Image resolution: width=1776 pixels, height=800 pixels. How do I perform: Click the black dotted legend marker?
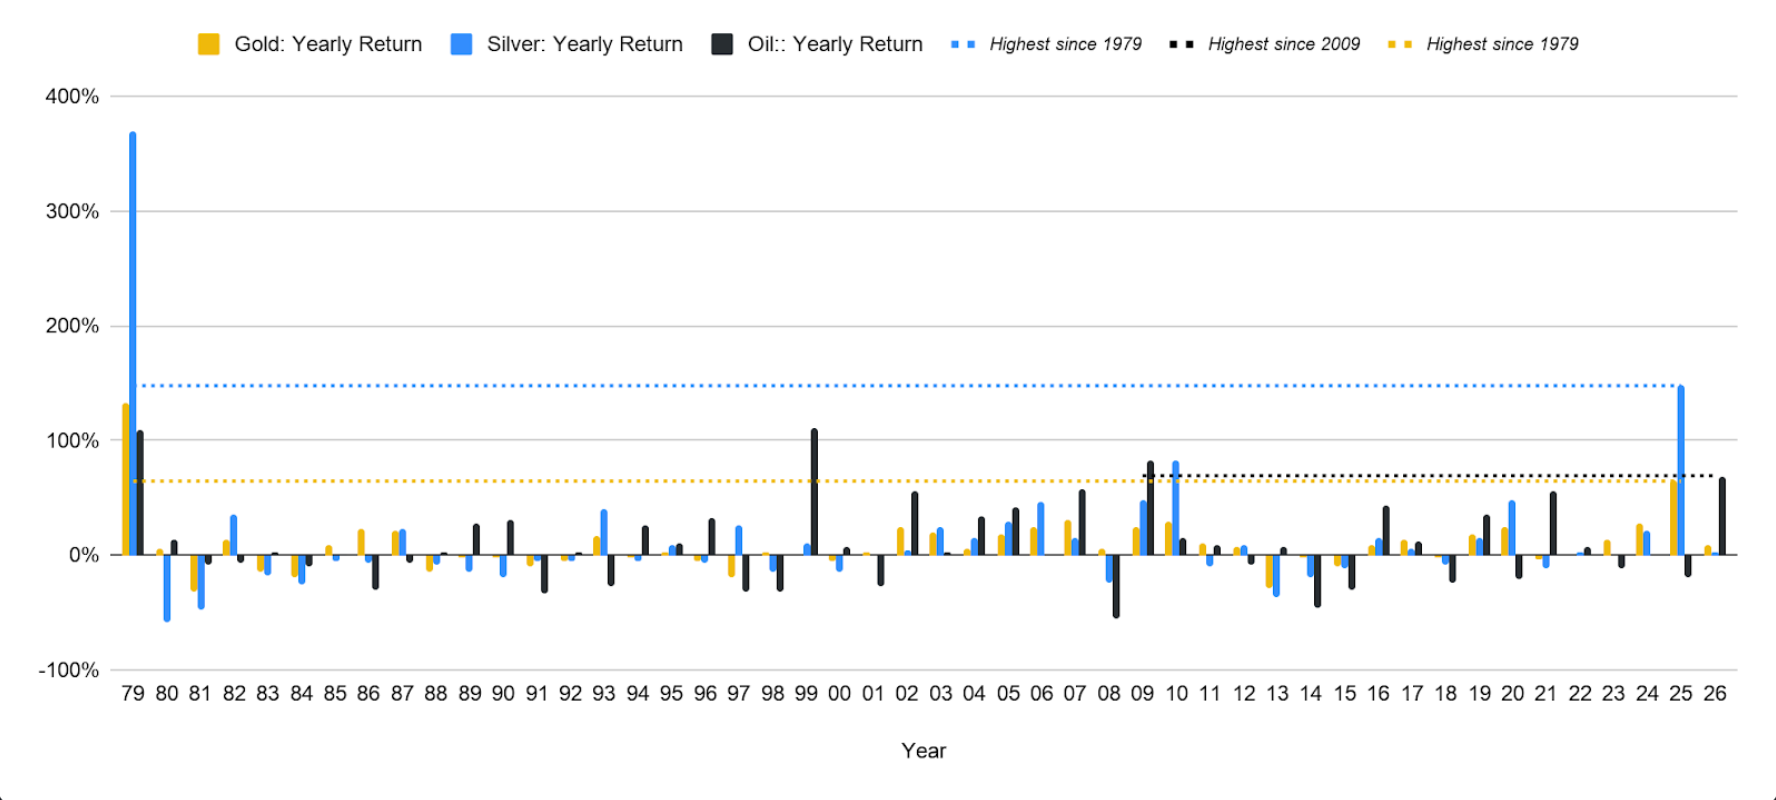point(1181,44)
